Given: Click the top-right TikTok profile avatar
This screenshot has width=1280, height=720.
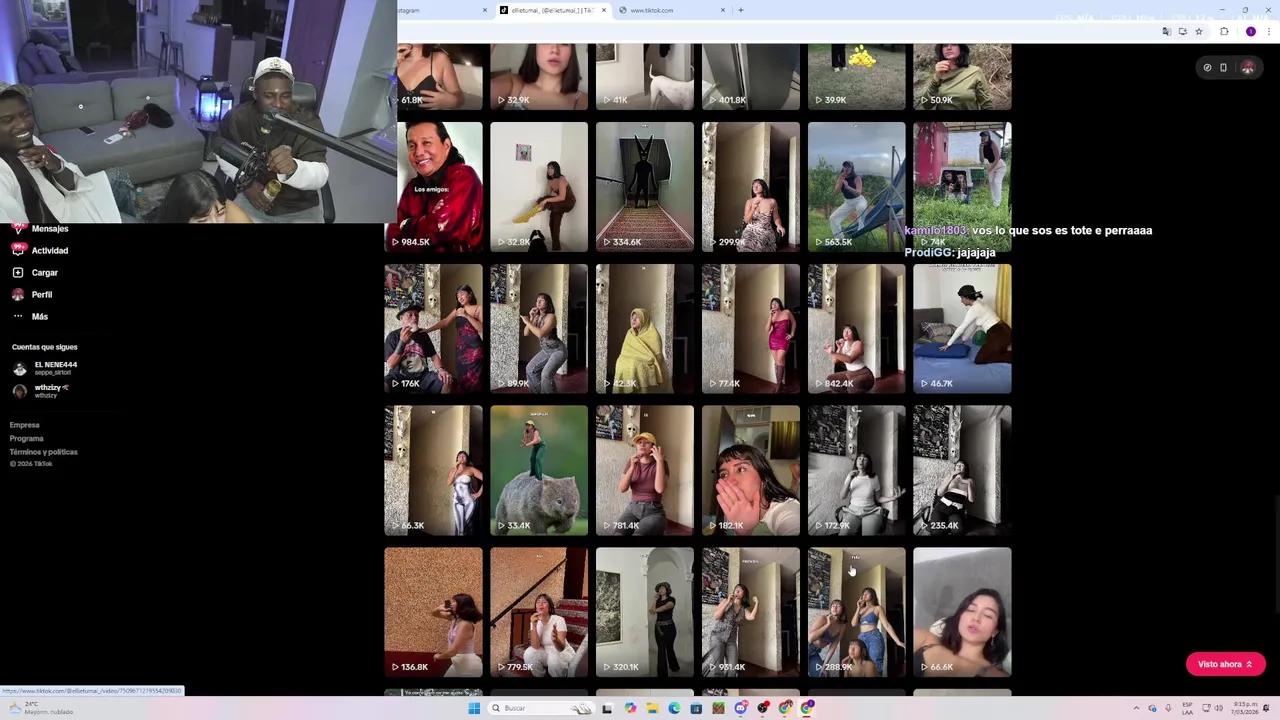Looking at the screenshot, I should pos(1248,67).
